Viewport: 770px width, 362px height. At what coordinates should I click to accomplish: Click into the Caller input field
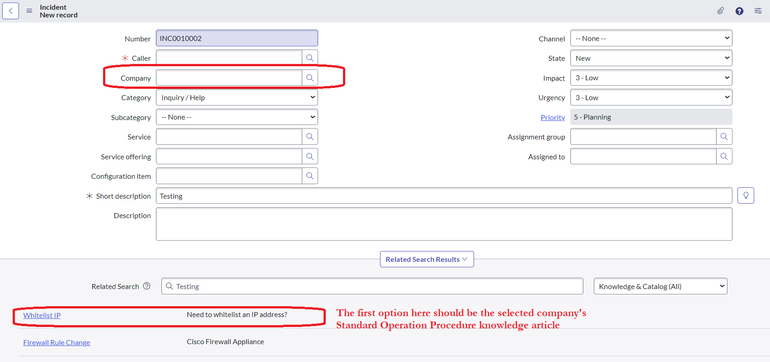point(229,58)
